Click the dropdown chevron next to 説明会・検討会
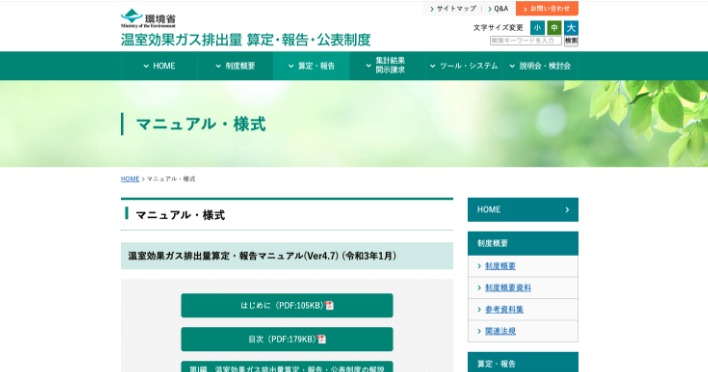Image resolution: width=708 pixels, height=372 pixels. pos(512,66)
